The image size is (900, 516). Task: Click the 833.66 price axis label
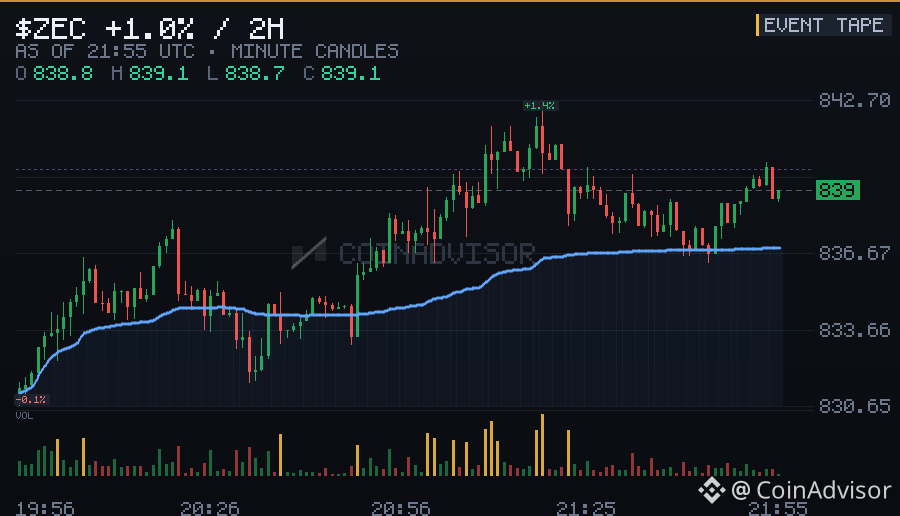pyautogui.click(x=855, y=330)
